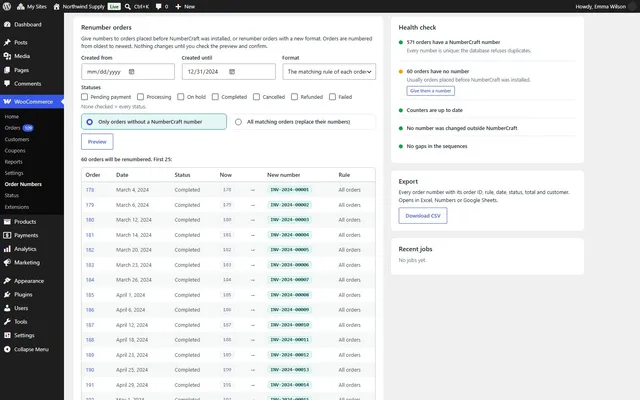Click the Live badge in admin bar
This screenshot has width=640, height=400.
114,7
